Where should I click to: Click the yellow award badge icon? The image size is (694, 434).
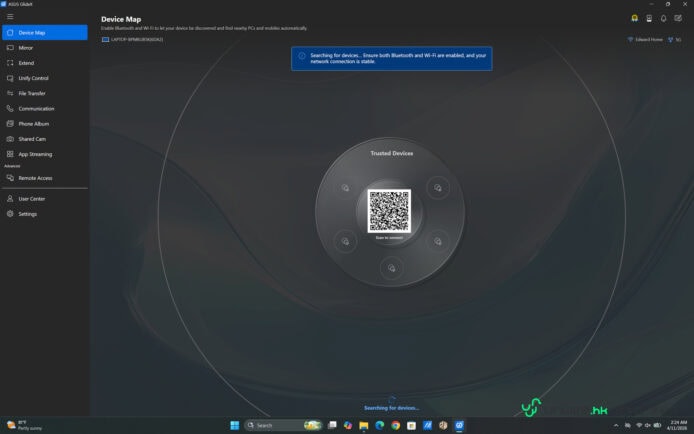pos(634,18)
